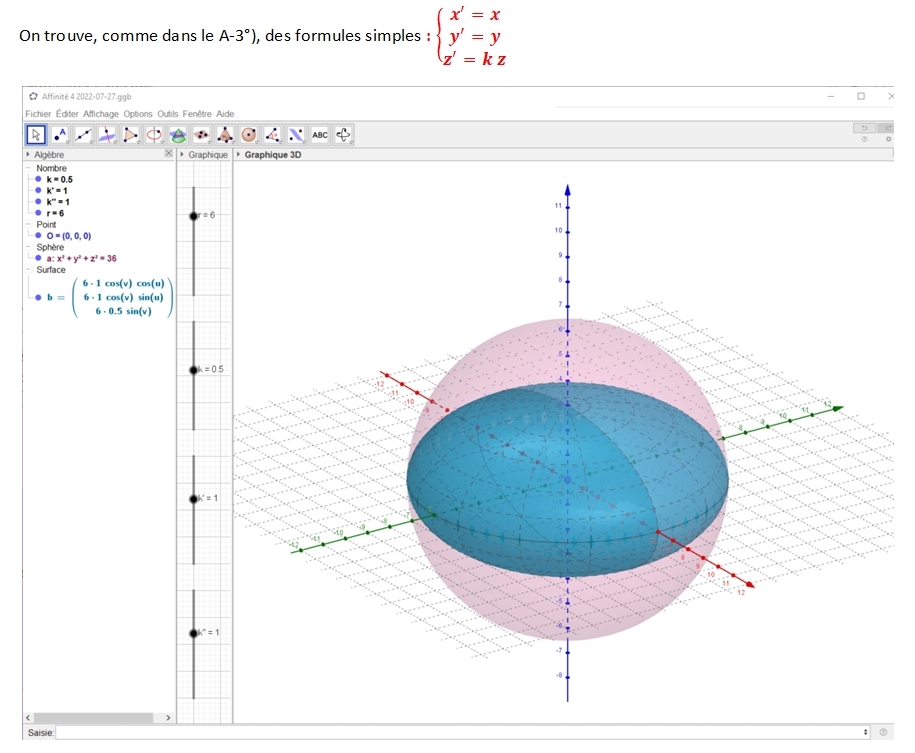Select the Reflect about plane tool
915x753 pixels.
[296, 135]
